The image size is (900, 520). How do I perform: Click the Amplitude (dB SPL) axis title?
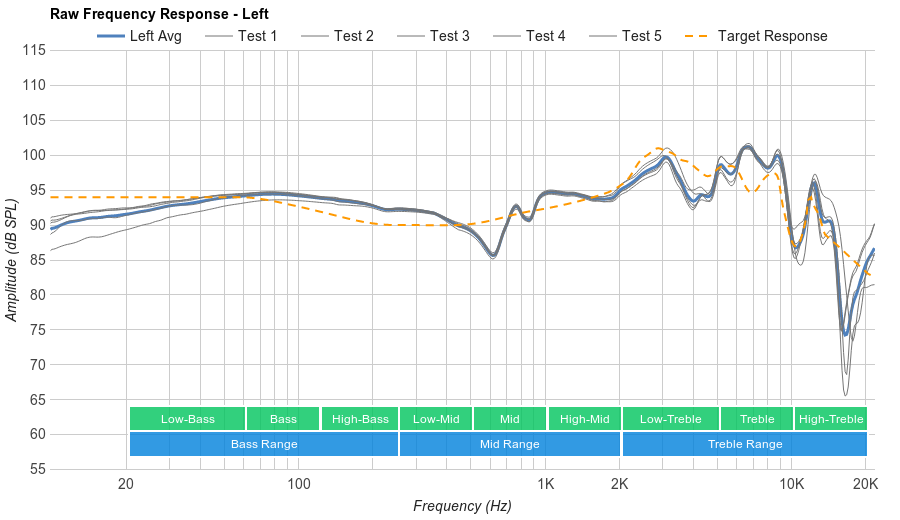tap(12, 260)
